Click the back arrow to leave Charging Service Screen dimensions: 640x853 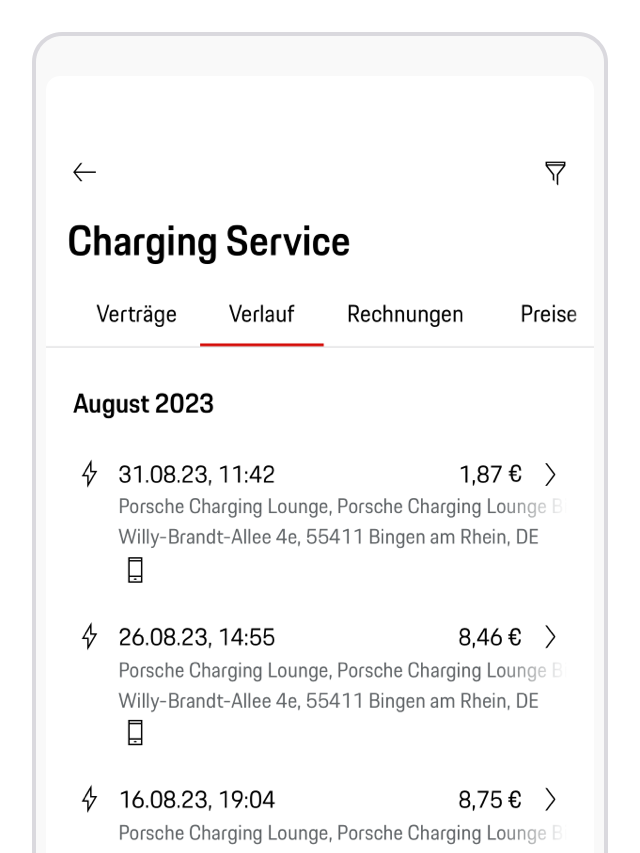84,172
